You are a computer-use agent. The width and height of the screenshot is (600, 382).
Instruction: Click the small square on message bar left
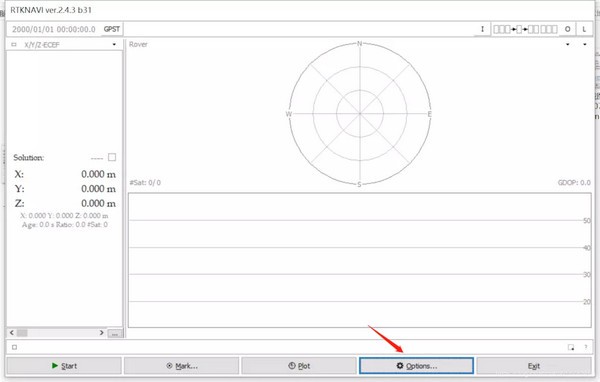coord(14,347)
